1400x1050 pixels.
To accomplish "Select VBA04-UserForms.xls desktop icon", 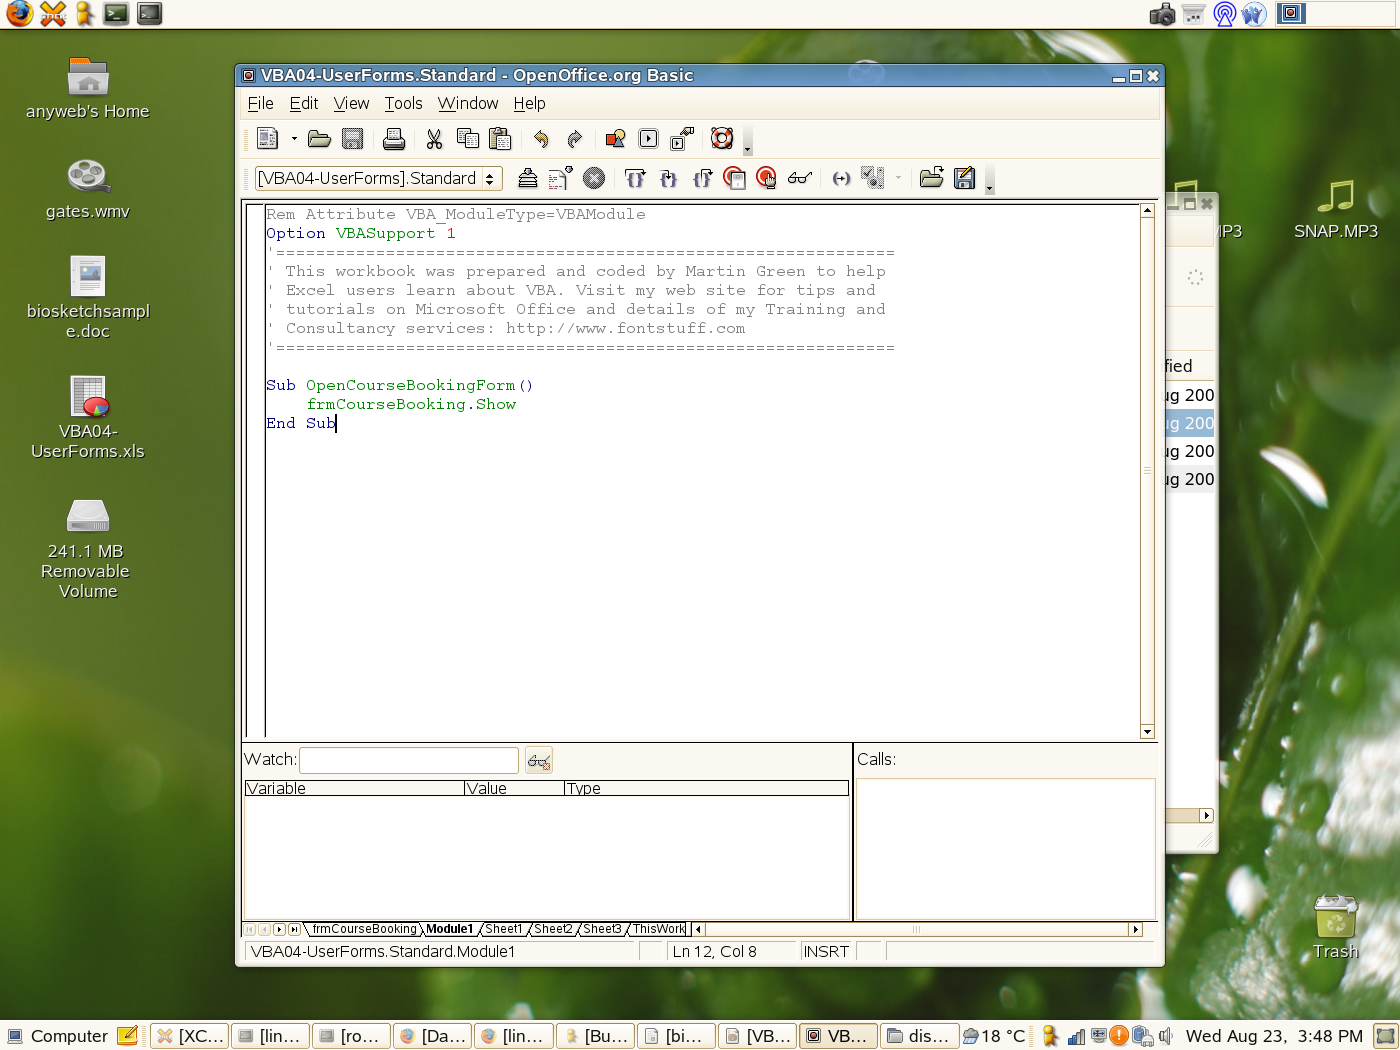I will click(88, 417).
